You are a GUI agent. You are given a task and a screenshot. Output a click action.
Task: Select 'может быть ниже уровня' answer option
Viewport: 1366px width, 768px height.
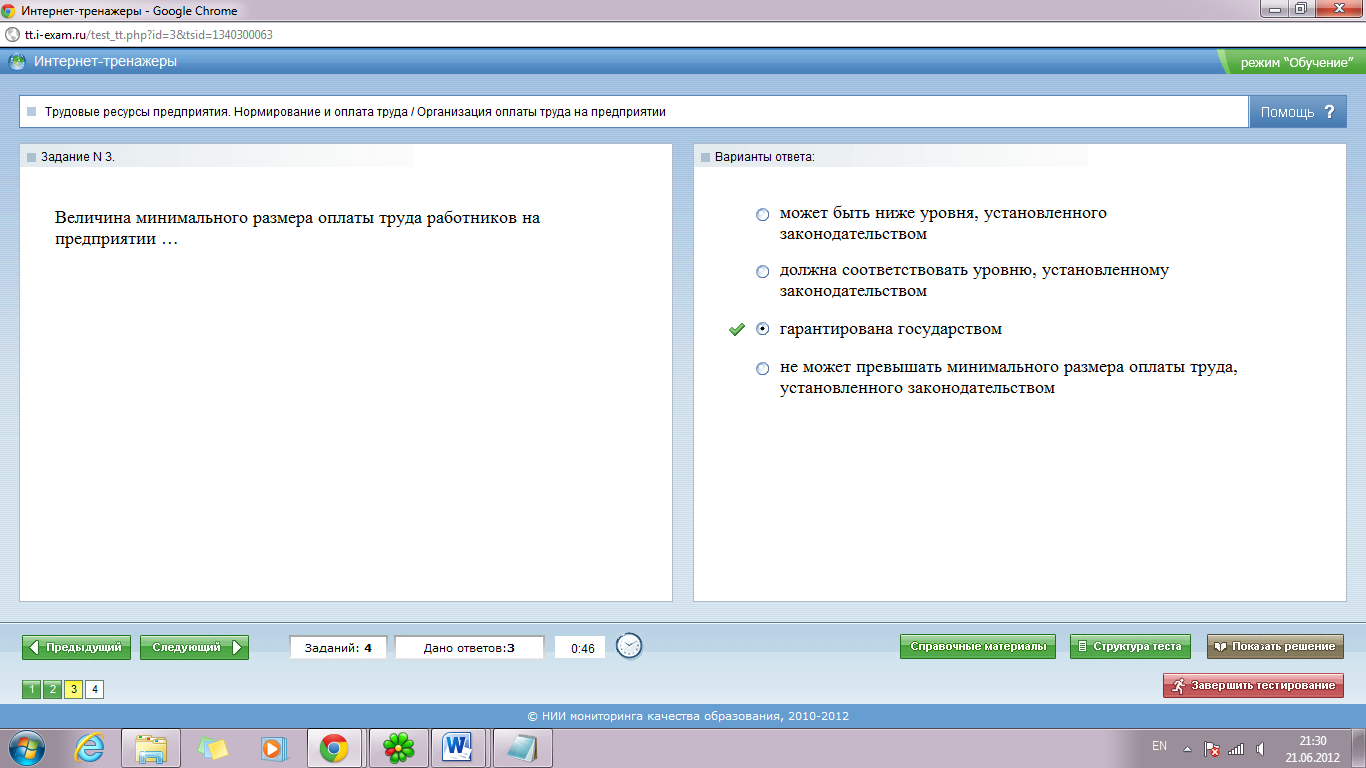(763, 214)
